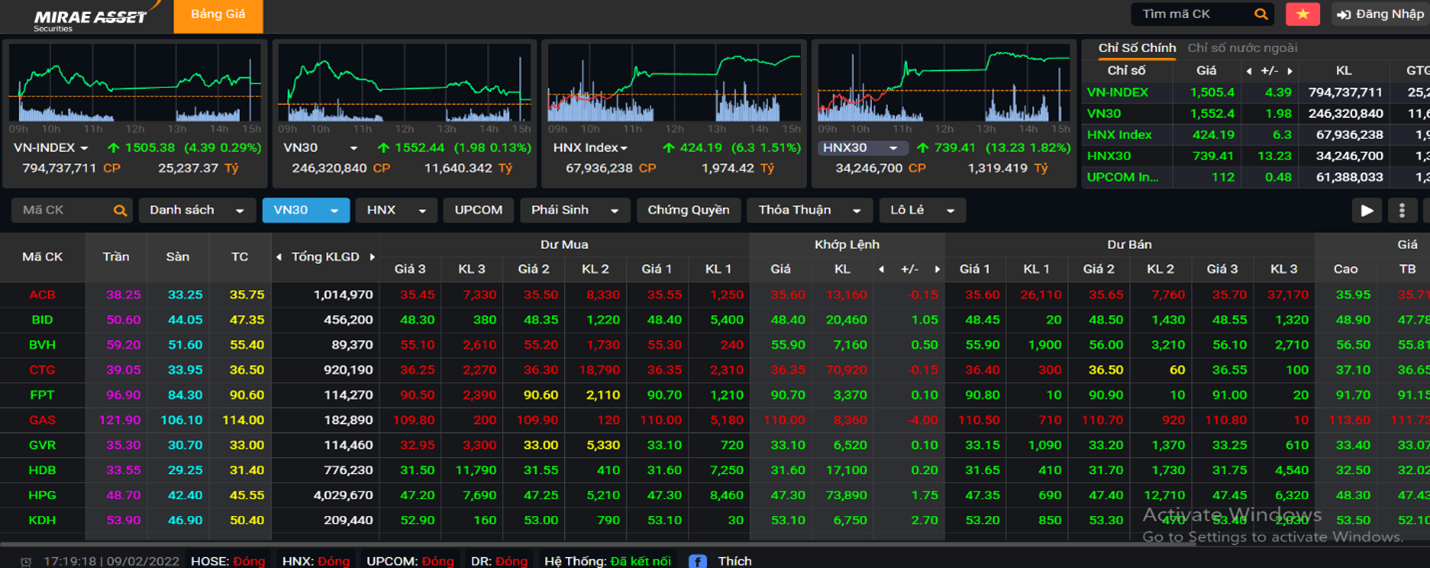
Task: Sort table by Mã CK header
Action: click(x=42, y=257)
